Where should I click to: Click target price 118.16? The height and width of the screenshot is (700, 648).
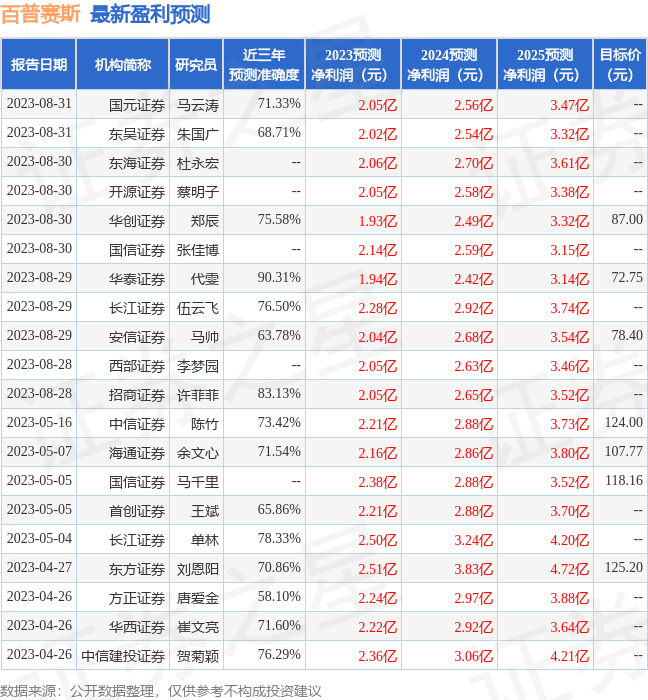pos(624,480)
